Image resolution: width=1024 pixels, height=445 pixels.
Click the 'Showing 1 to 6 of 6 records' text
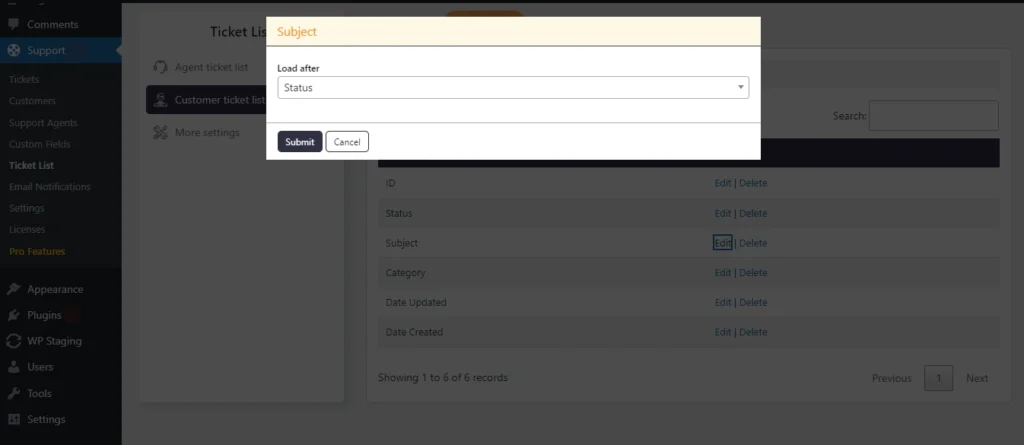click(x=443, y=378)
